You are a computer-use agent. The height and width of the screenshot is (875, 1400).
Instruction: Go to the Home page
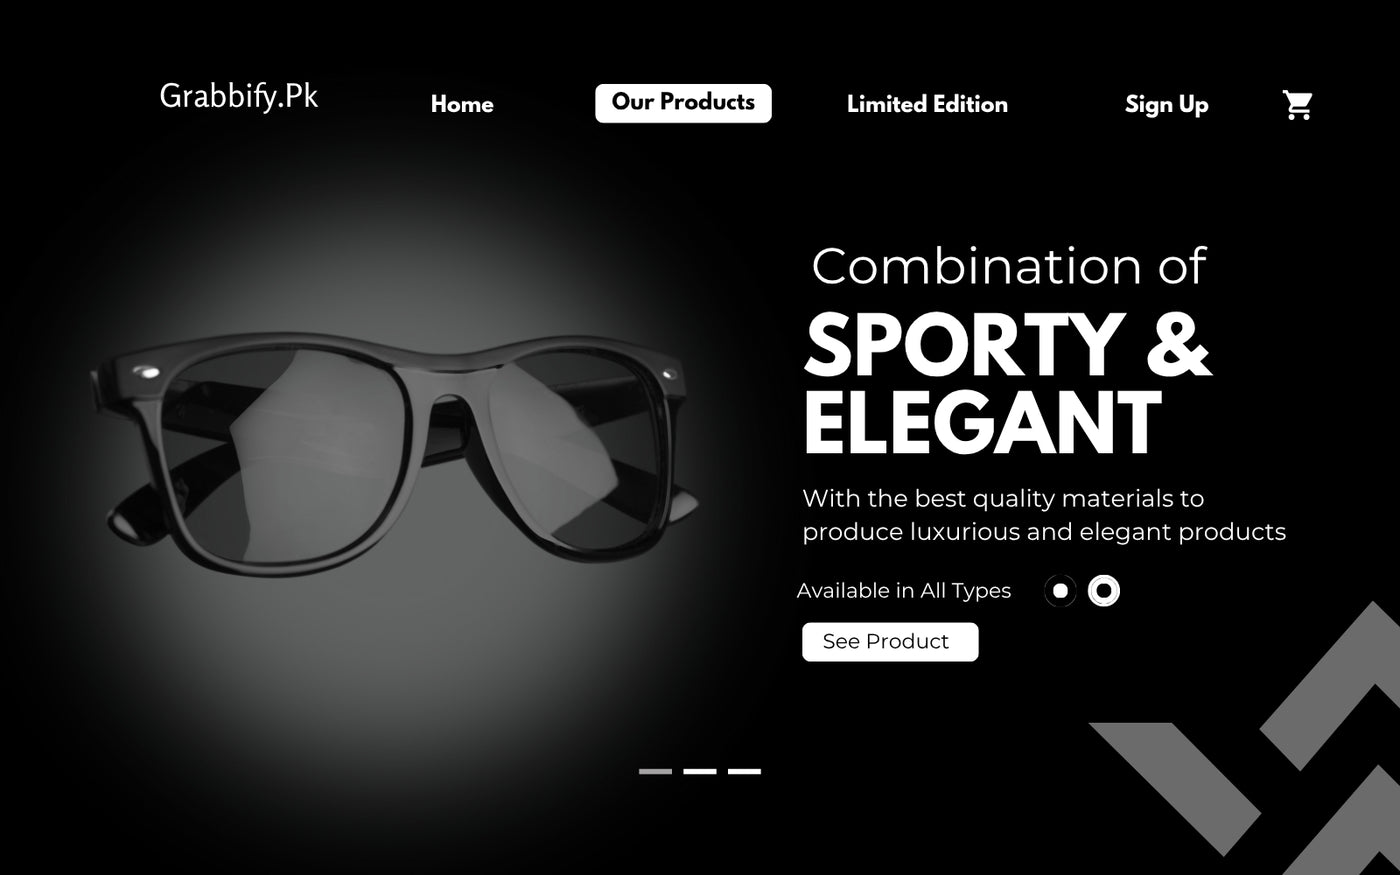tap(462, 104)
